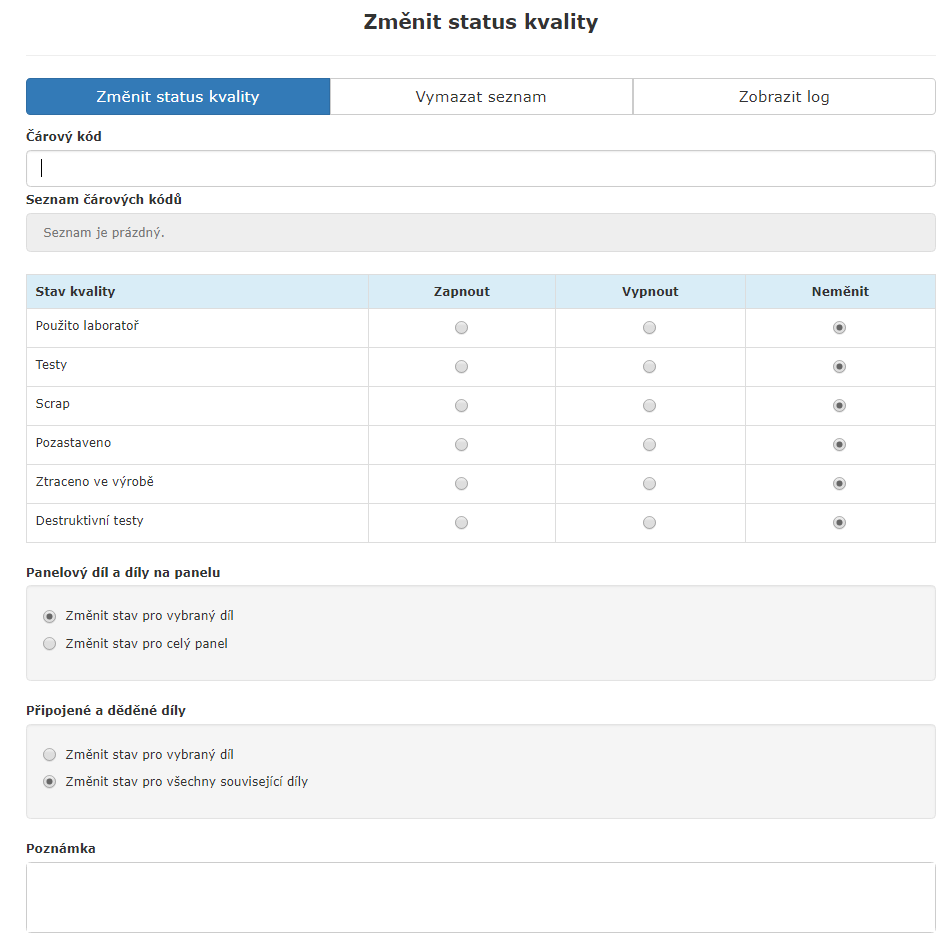Click into the Poznámka text area

(480, 897)
